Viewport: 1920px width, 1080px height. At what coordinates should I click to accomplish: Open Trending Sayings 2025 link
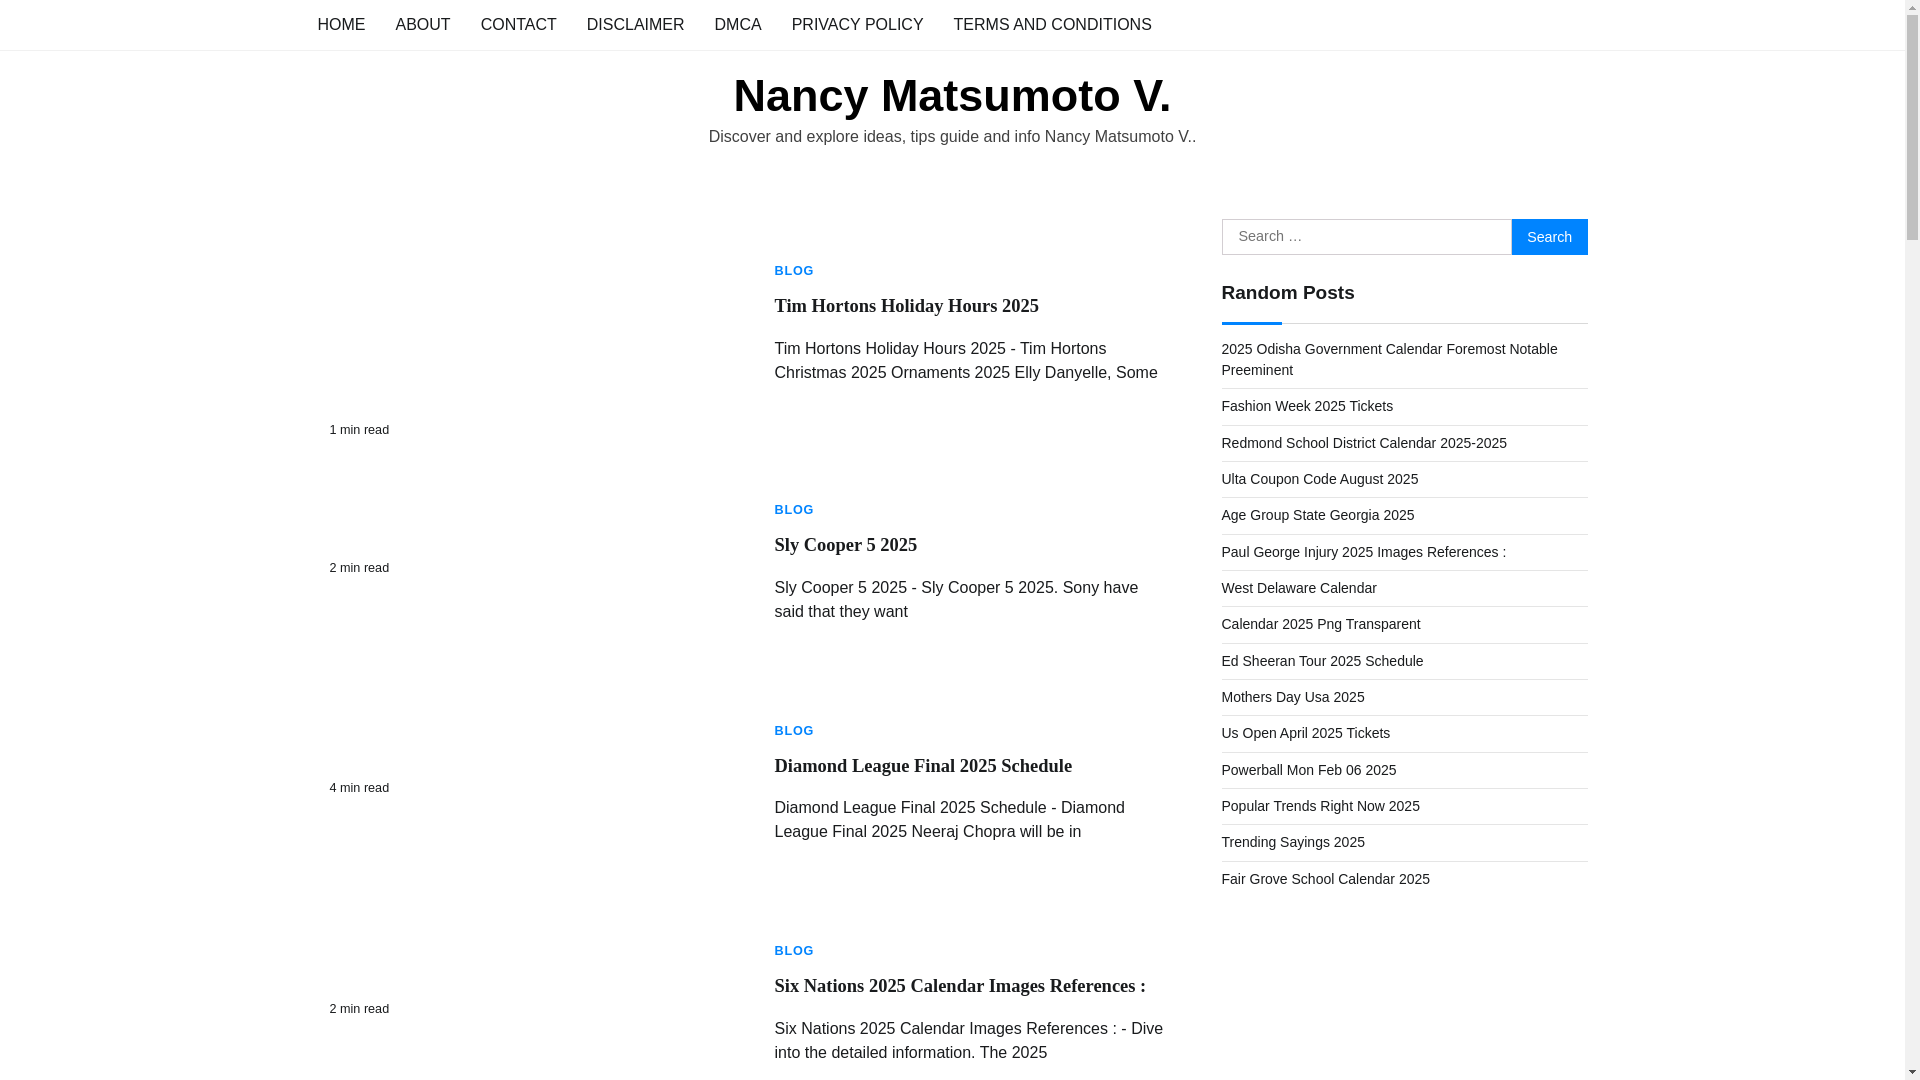(x=1293, y=842)
